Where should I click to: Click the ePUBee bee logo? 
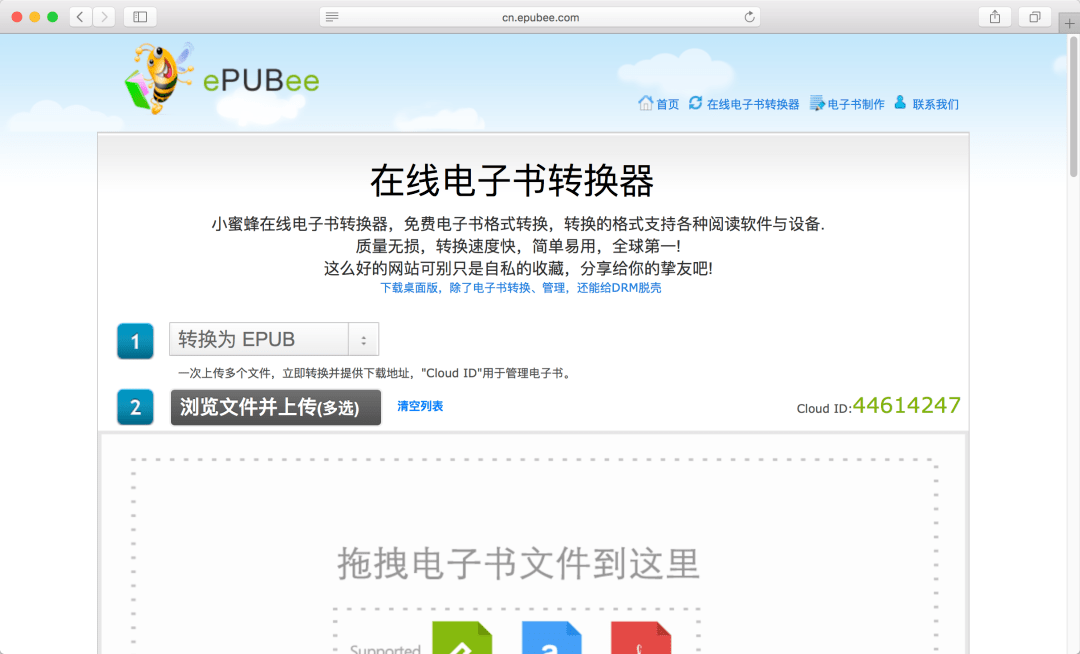click(160, 78)
